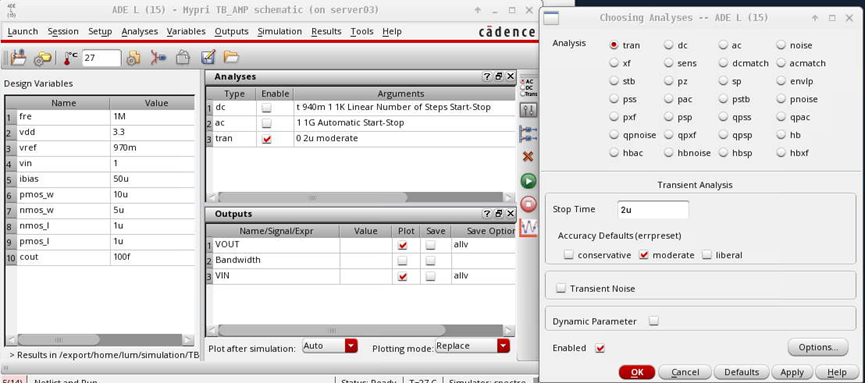
Task: Open the edit variables sliders icon
Action: pyautogui.click(x=528, y=110)
